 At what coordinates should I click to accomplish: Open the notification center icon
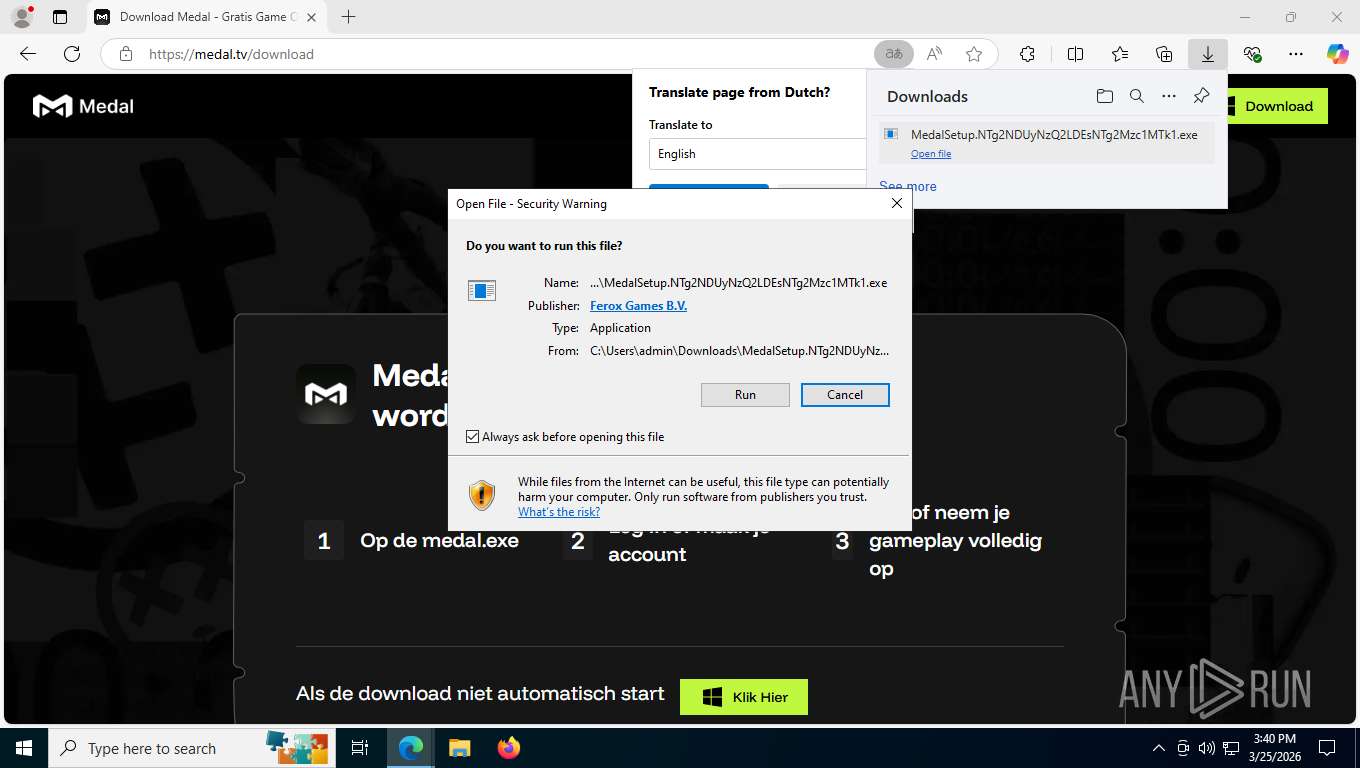coord(1327,748)
